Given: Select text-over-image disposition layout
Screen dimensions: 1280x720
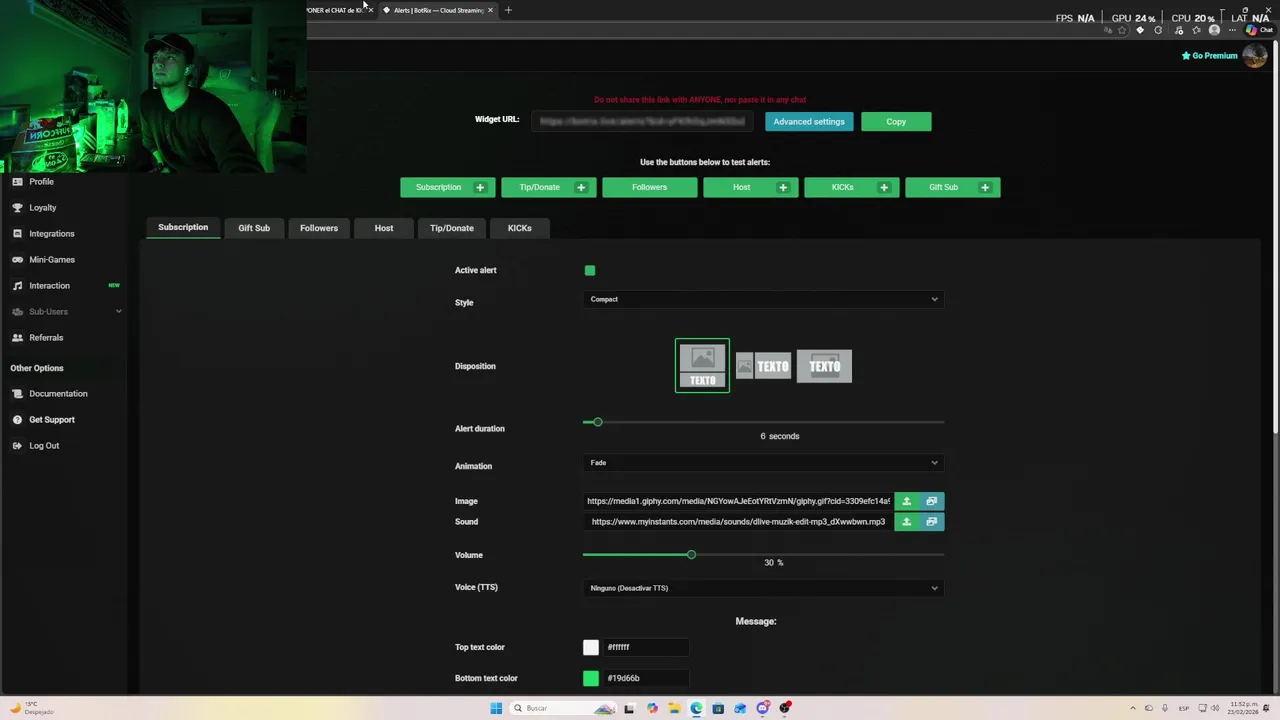Looking at the screenshot, I should point(824,366).
